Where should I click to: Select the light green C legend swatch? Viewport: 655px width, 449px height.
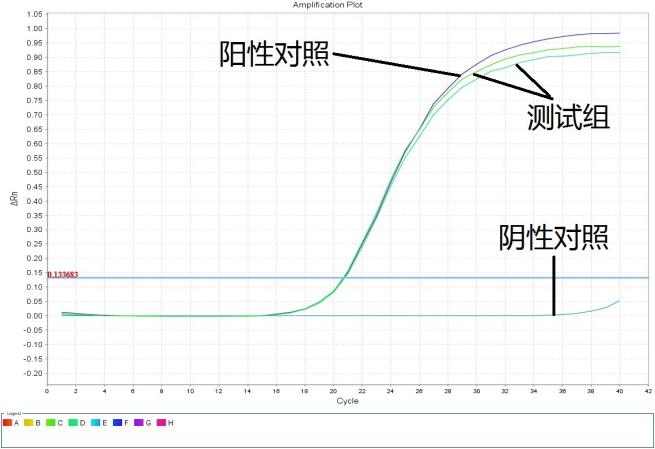(51, 423)
